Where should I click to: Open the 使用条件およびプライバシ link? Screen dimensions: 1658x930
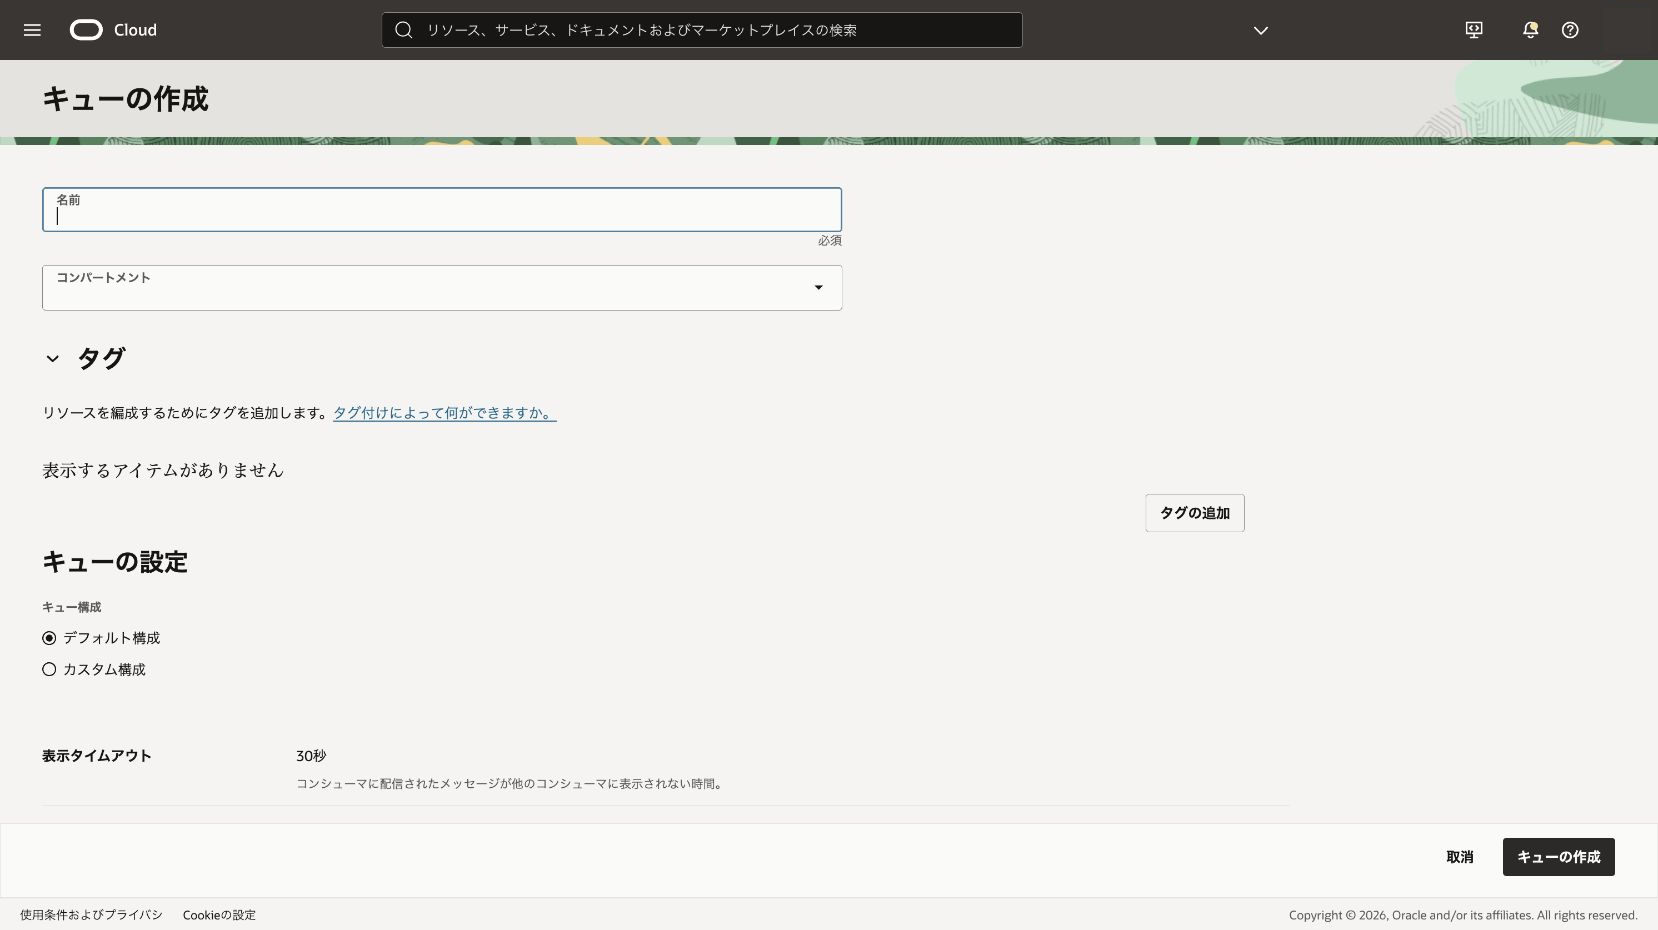tap(91, 915)
